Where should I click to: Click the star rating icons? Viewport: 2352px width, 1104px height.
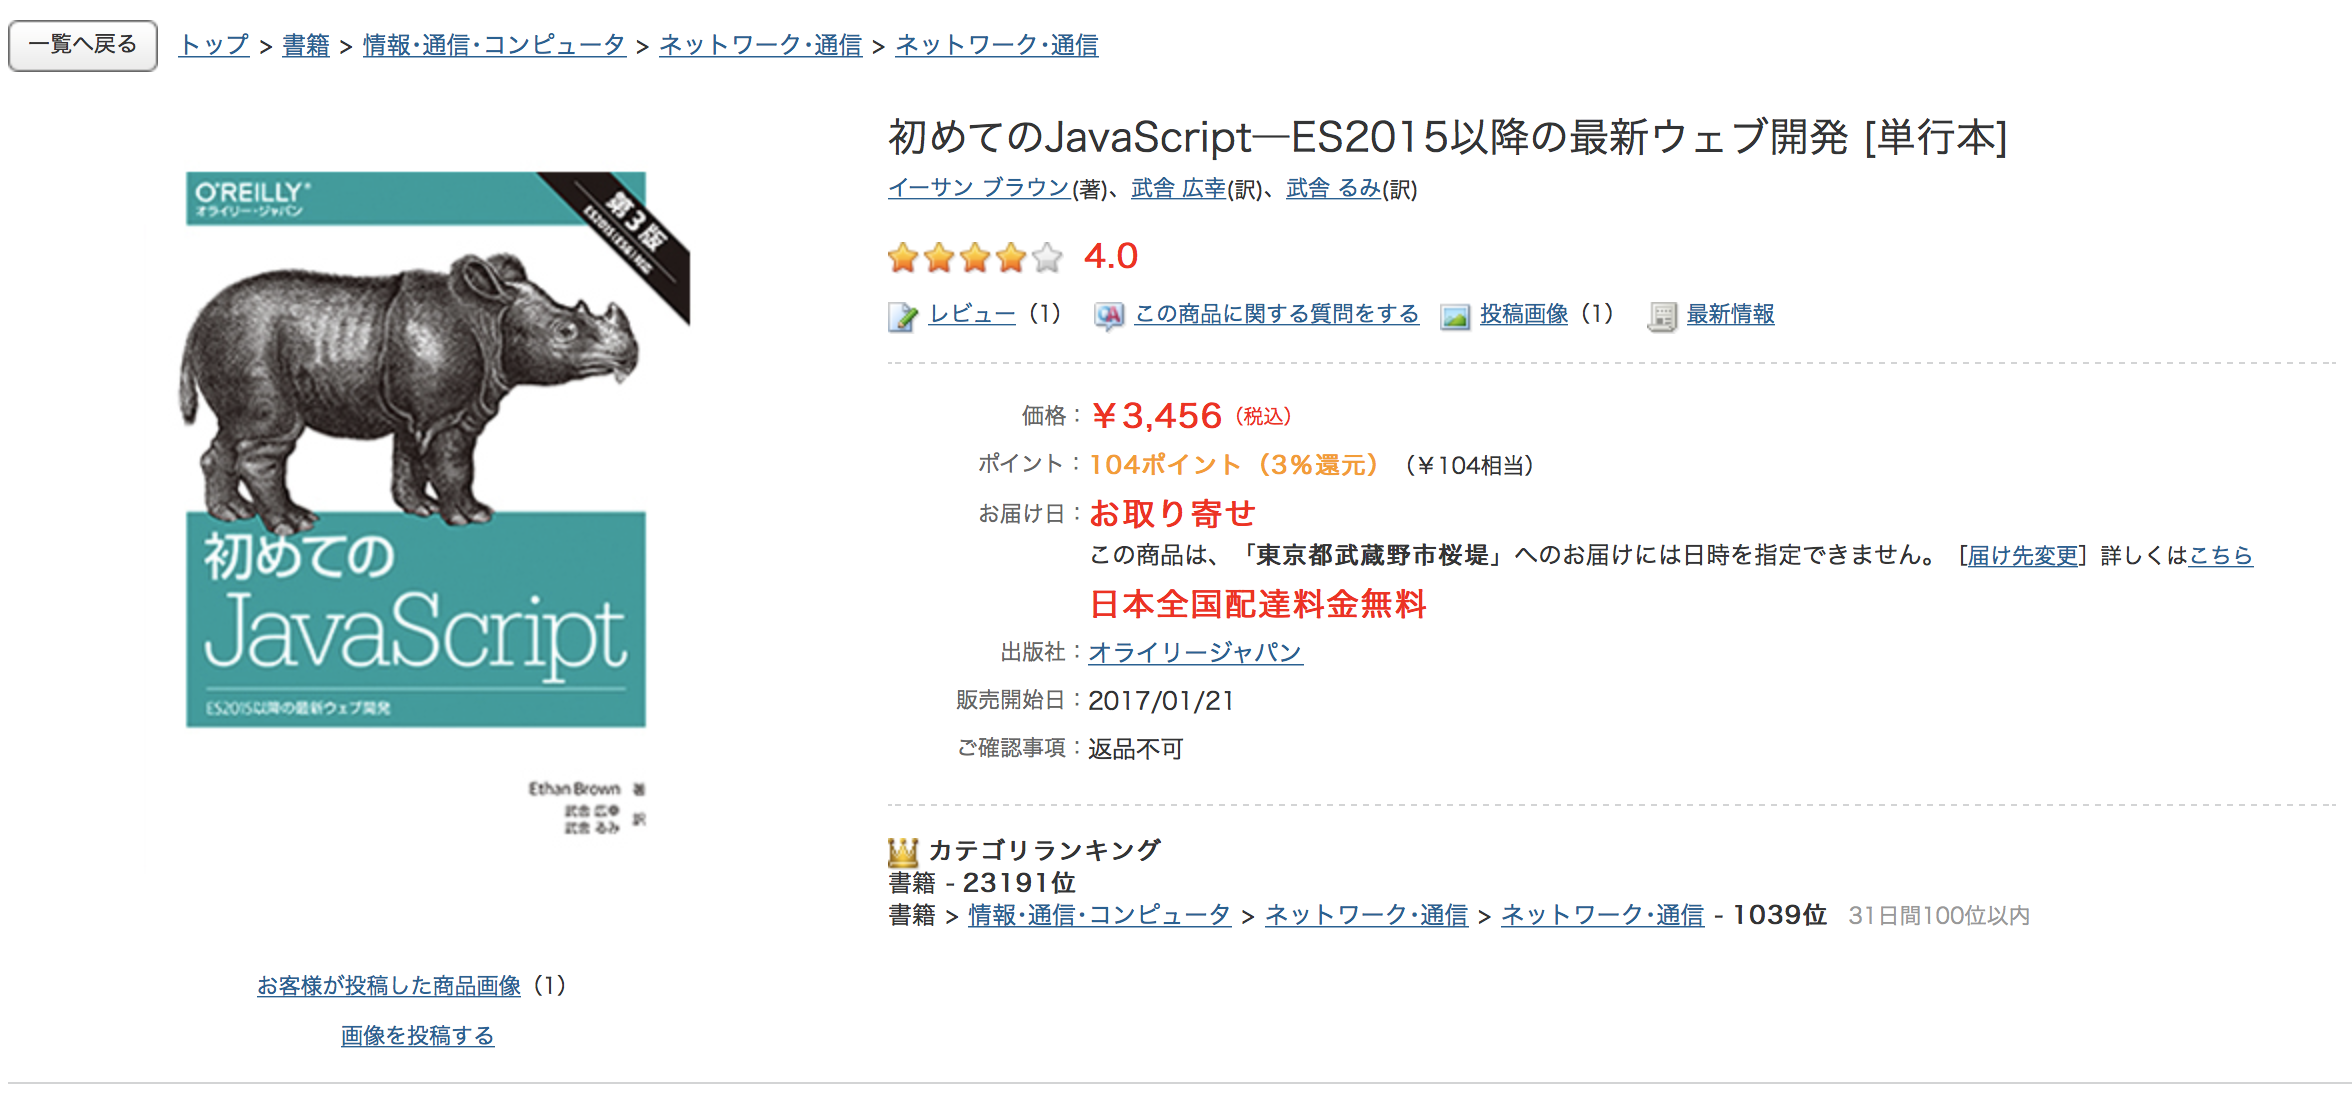pos(974,258)
